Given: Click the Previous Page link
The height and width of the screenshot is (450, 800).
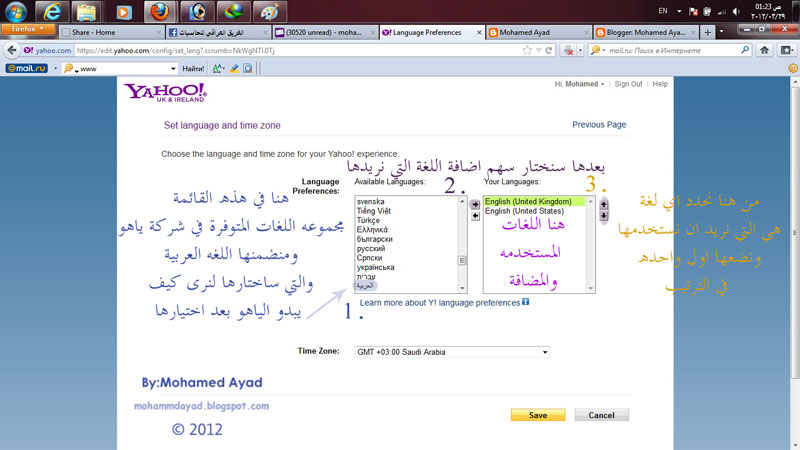Looking at the screenshot, I should click(599, 124).
